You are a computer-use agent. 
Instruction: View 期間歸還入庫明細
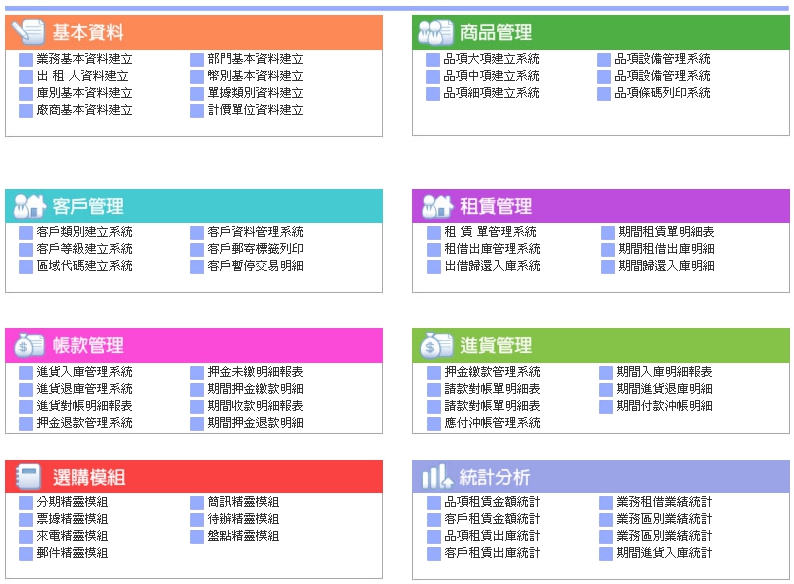pos(666,266)
